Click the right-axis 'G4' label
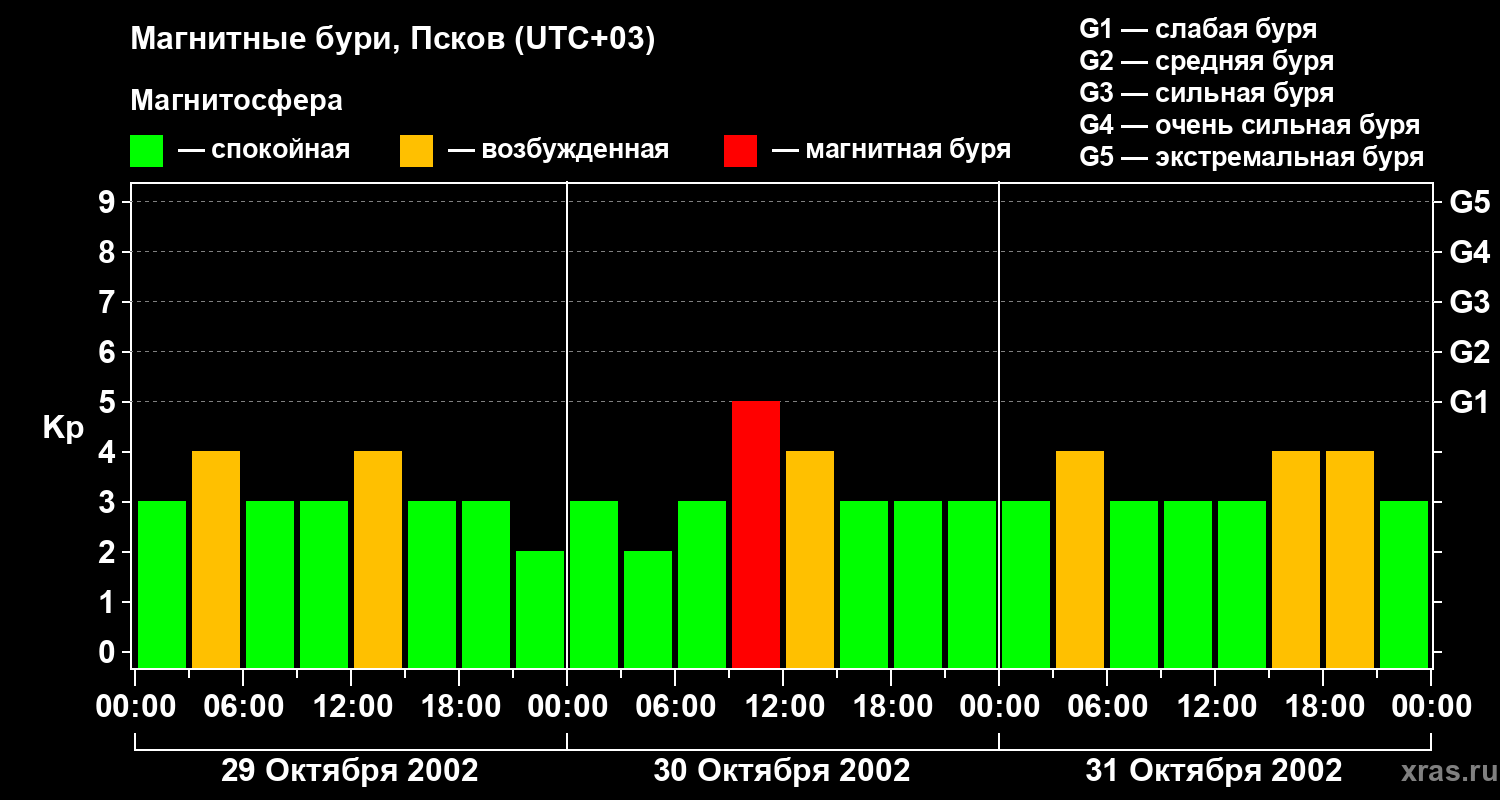This screenshot has height=800, width=1500. point(1469,253)
